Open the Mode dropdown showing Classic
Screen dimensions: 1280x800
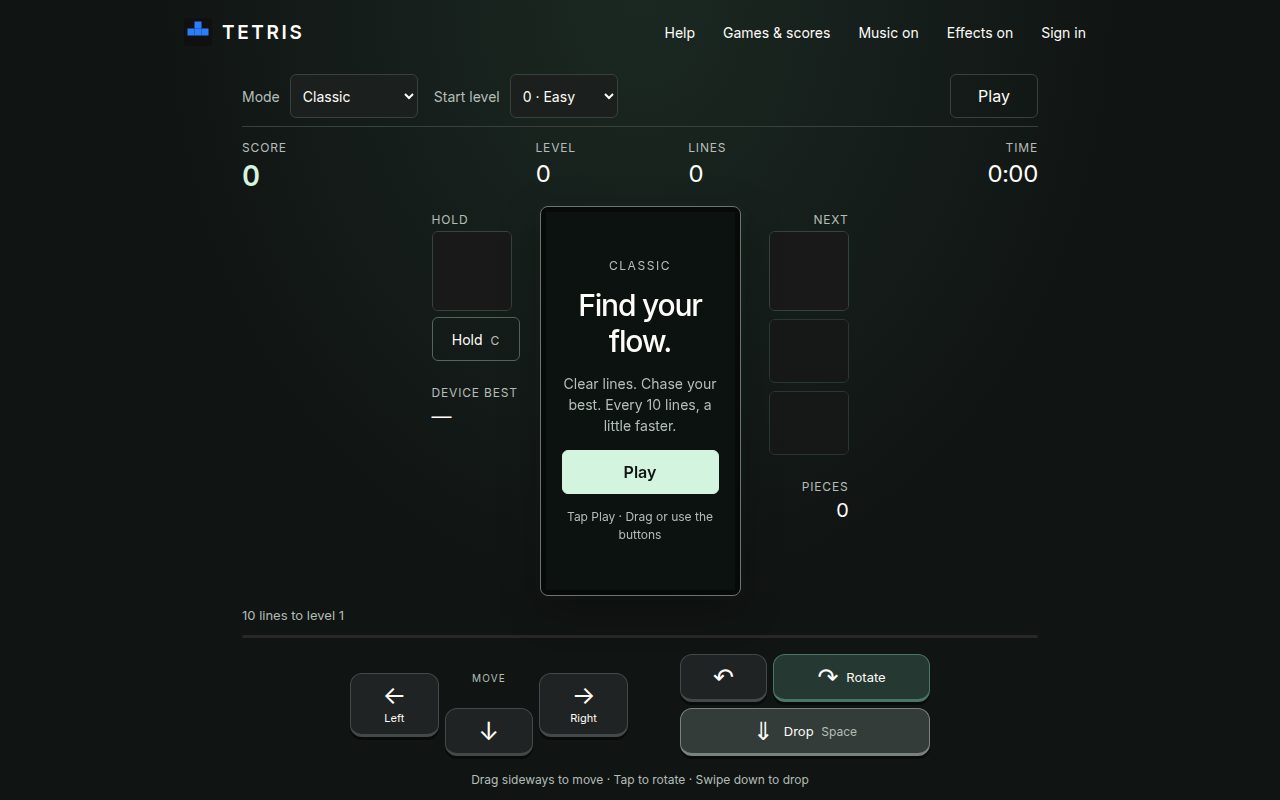coord(354,96)
